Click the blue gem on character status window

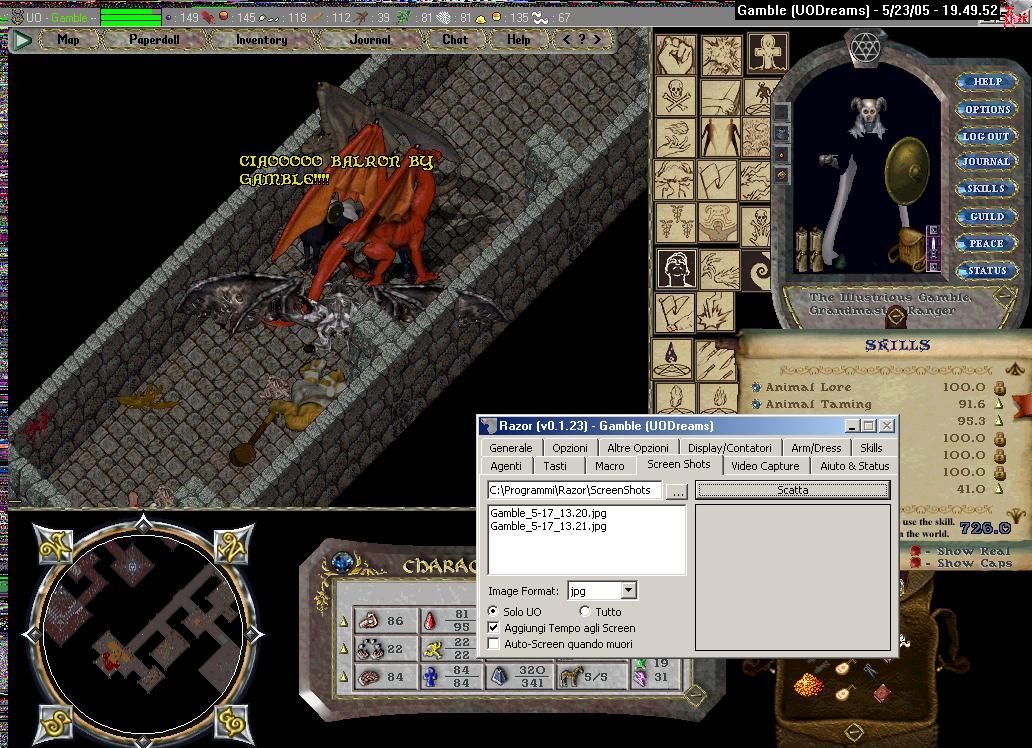tap(342, 564)
